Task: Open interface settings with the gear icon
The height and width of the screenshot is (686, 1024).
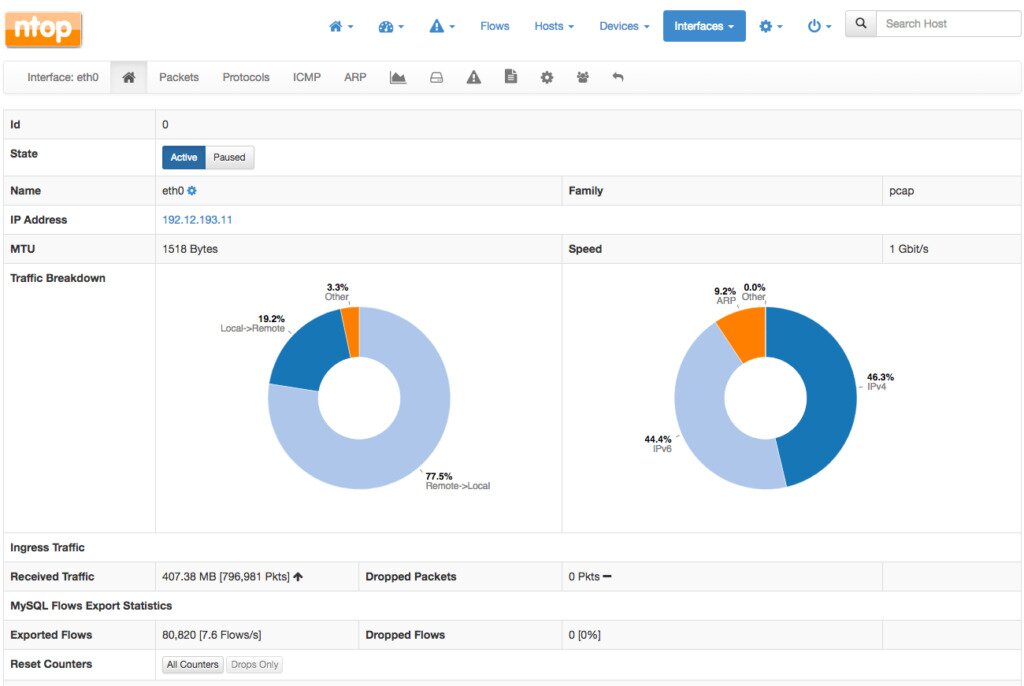Action: pyautogui.click(x=547, y=77)
